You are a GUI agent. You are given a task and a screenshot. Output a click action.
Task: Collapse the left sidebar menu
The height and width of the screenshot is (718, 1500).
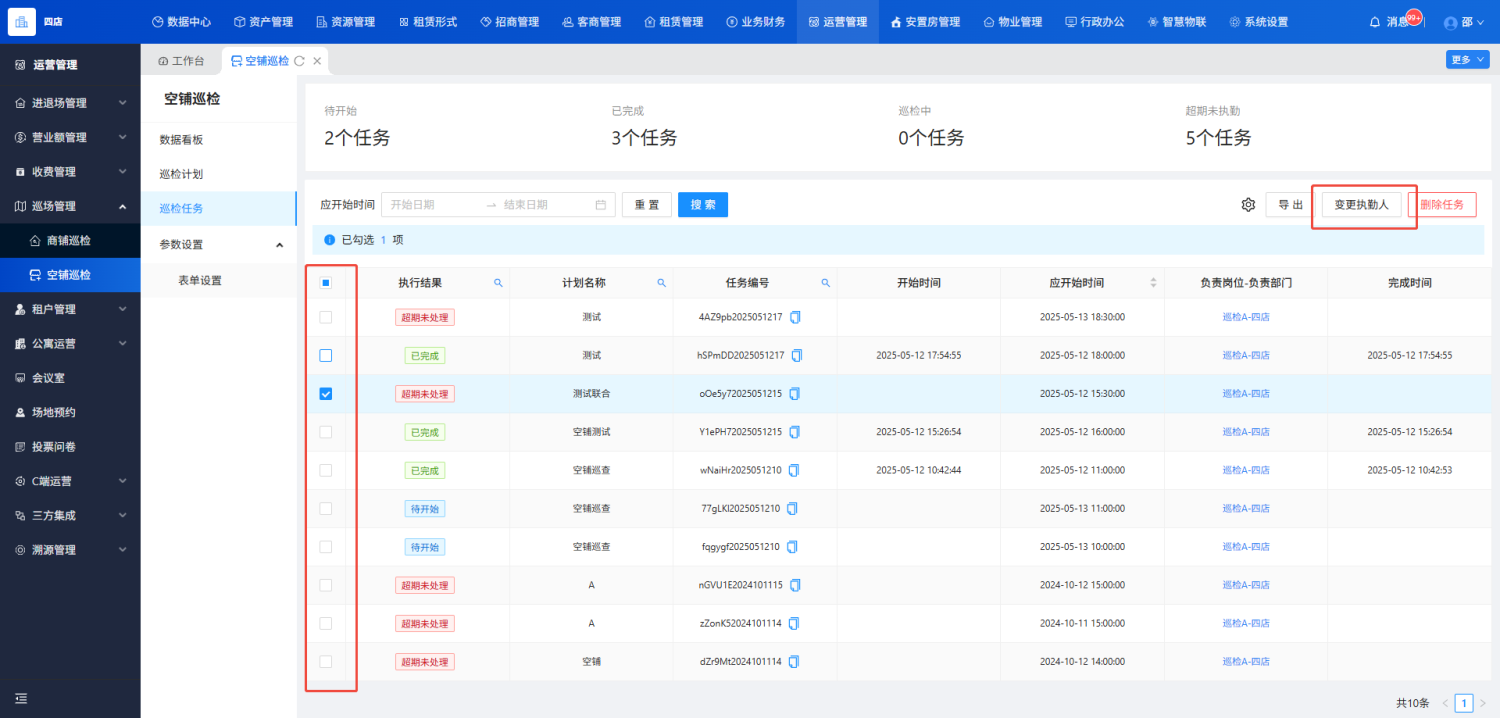[x=21, y=698]
